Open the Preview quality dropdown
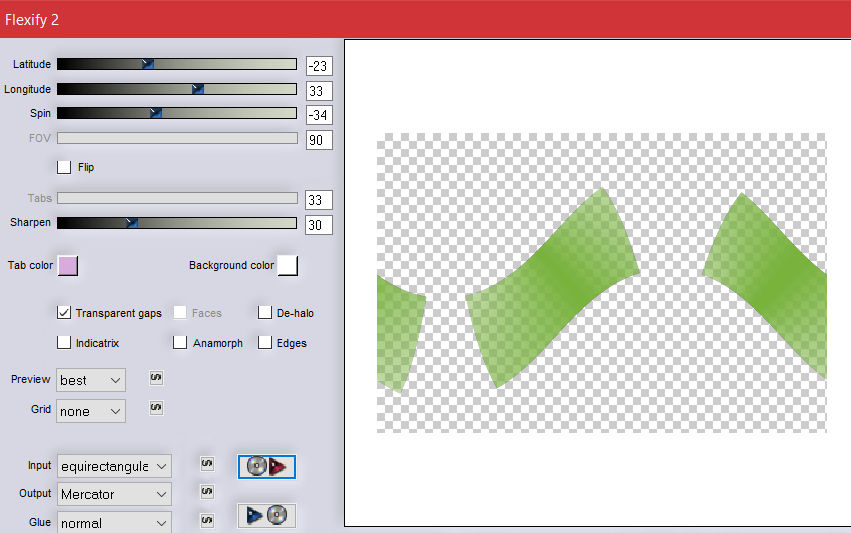 click(x=91, y=380)
